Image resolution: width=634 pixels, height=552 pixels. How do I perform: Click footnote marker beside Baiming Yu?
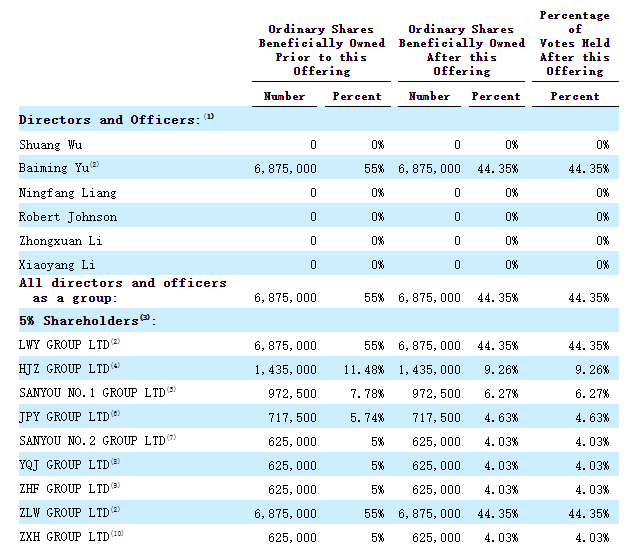point(94,165)
